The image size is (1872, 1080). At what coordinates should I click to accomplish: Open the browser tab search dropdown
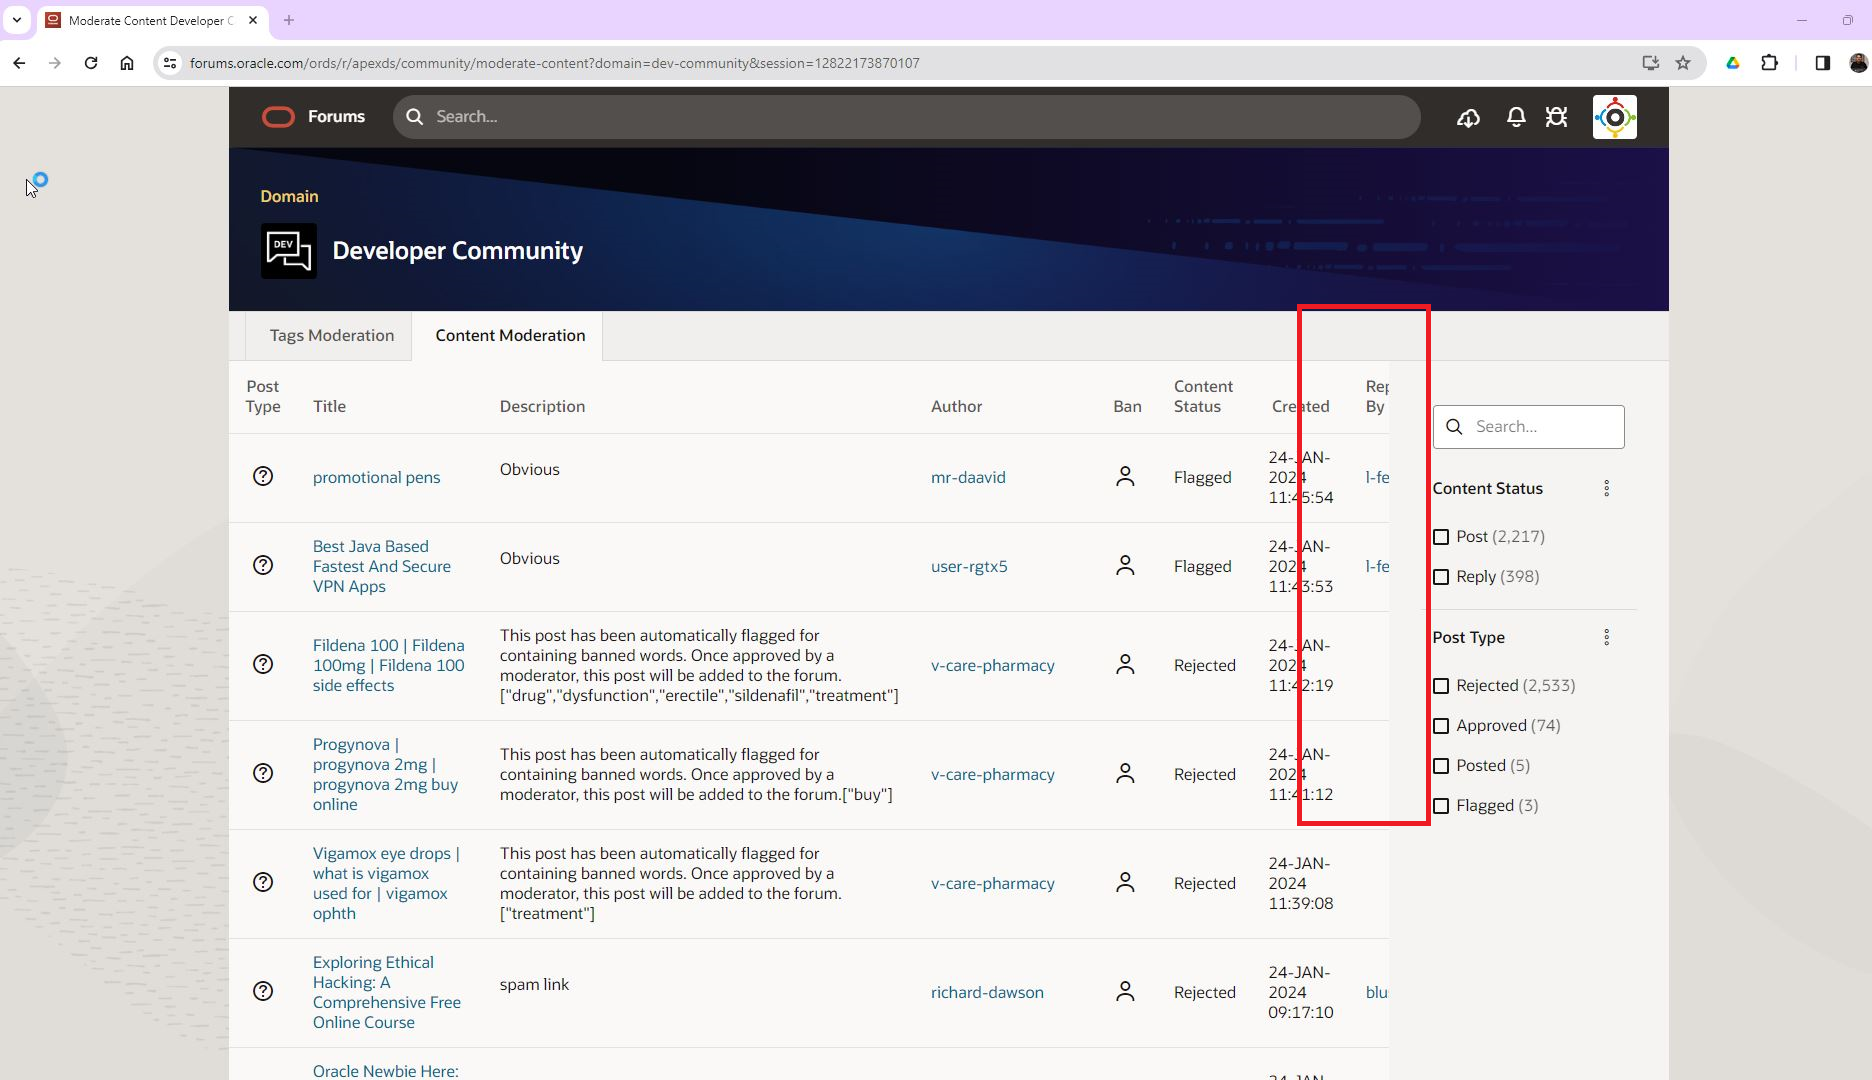click(x=16, y=20)
